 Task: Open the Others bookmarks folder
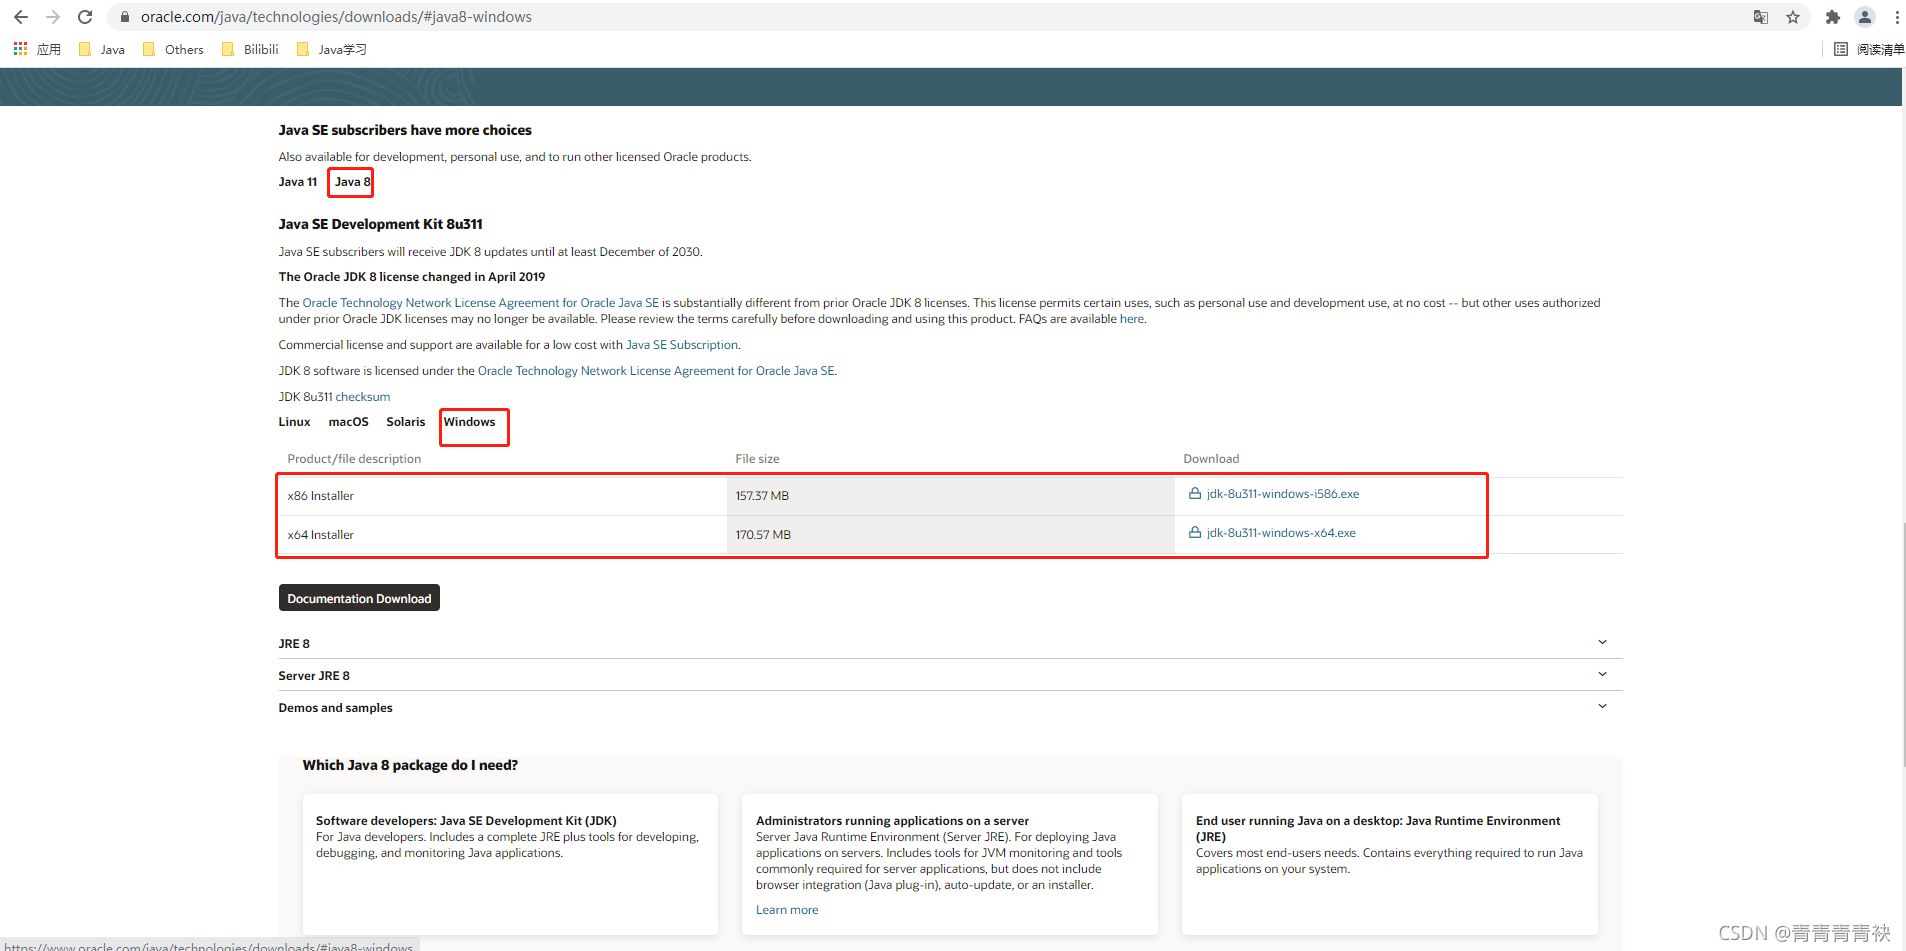[x=173, y=49]
